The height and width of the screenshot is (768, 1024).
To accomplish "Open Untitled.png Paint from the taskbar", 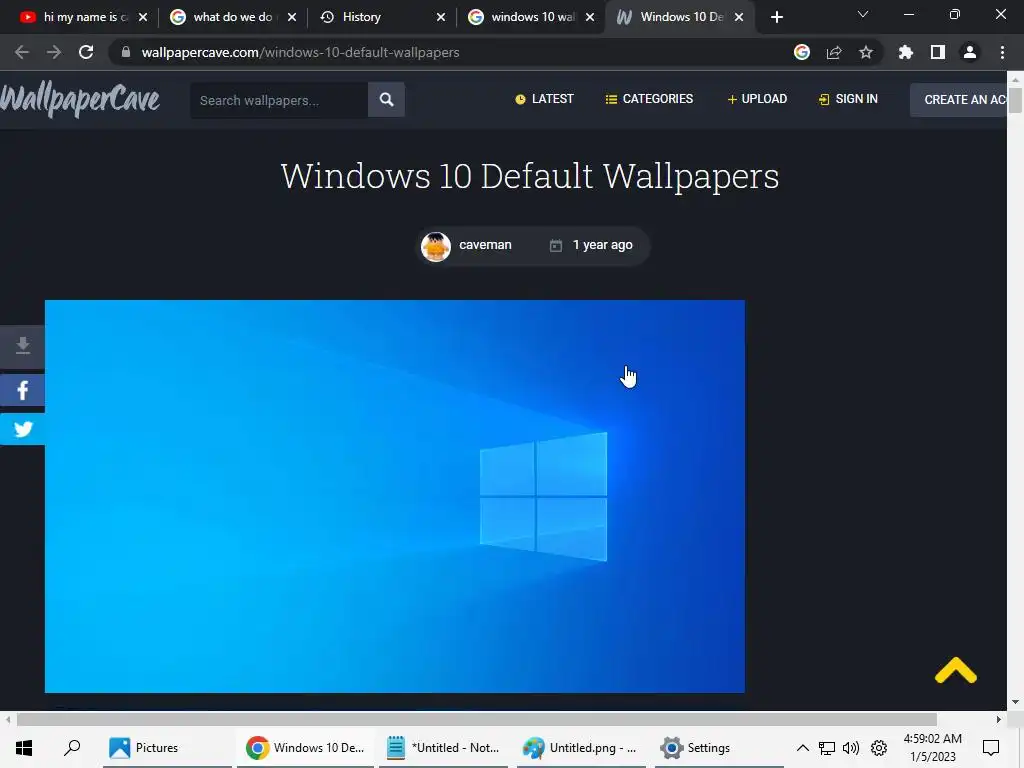I will tap(581, 748).
